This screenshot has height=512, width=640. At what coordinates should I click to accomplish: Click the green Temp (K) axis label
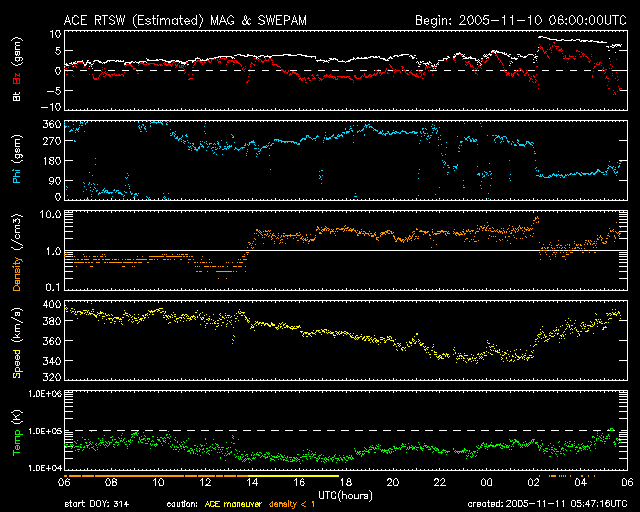[17, 432]
